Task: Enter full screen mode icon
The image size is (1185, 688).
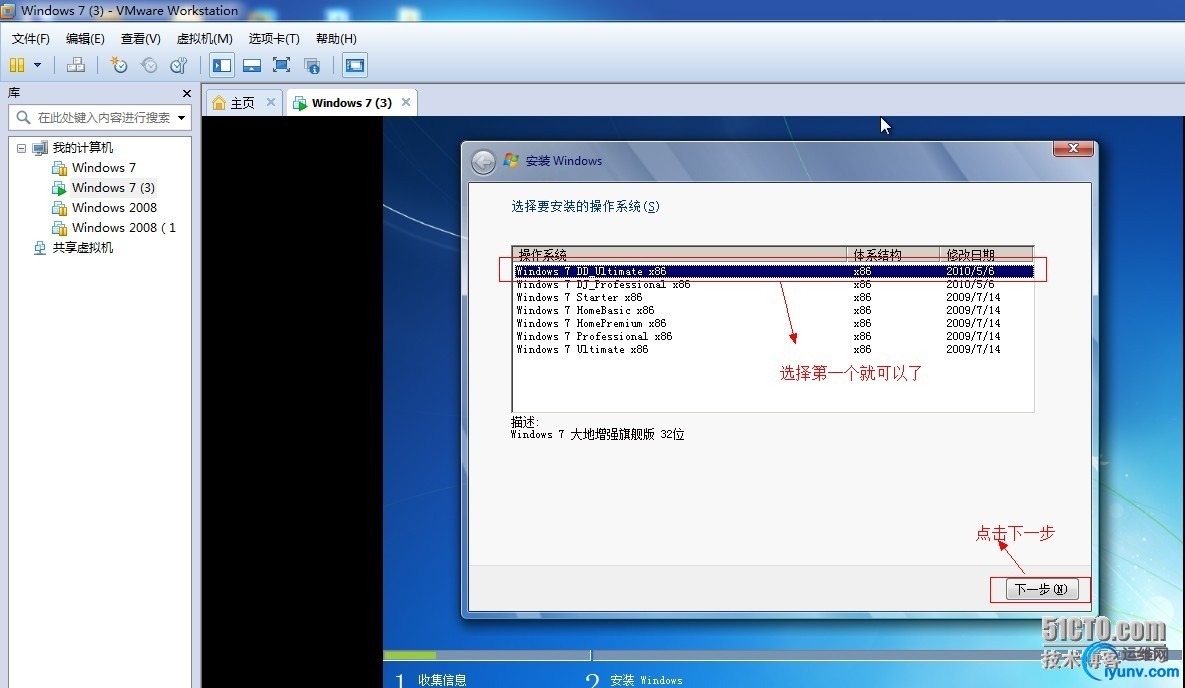Action: point(281,65)
